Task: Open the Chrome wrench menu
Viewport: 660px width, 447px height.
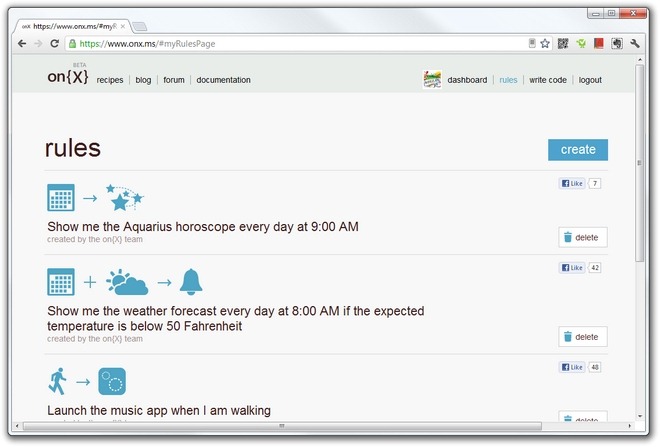Action: point(635,43)
